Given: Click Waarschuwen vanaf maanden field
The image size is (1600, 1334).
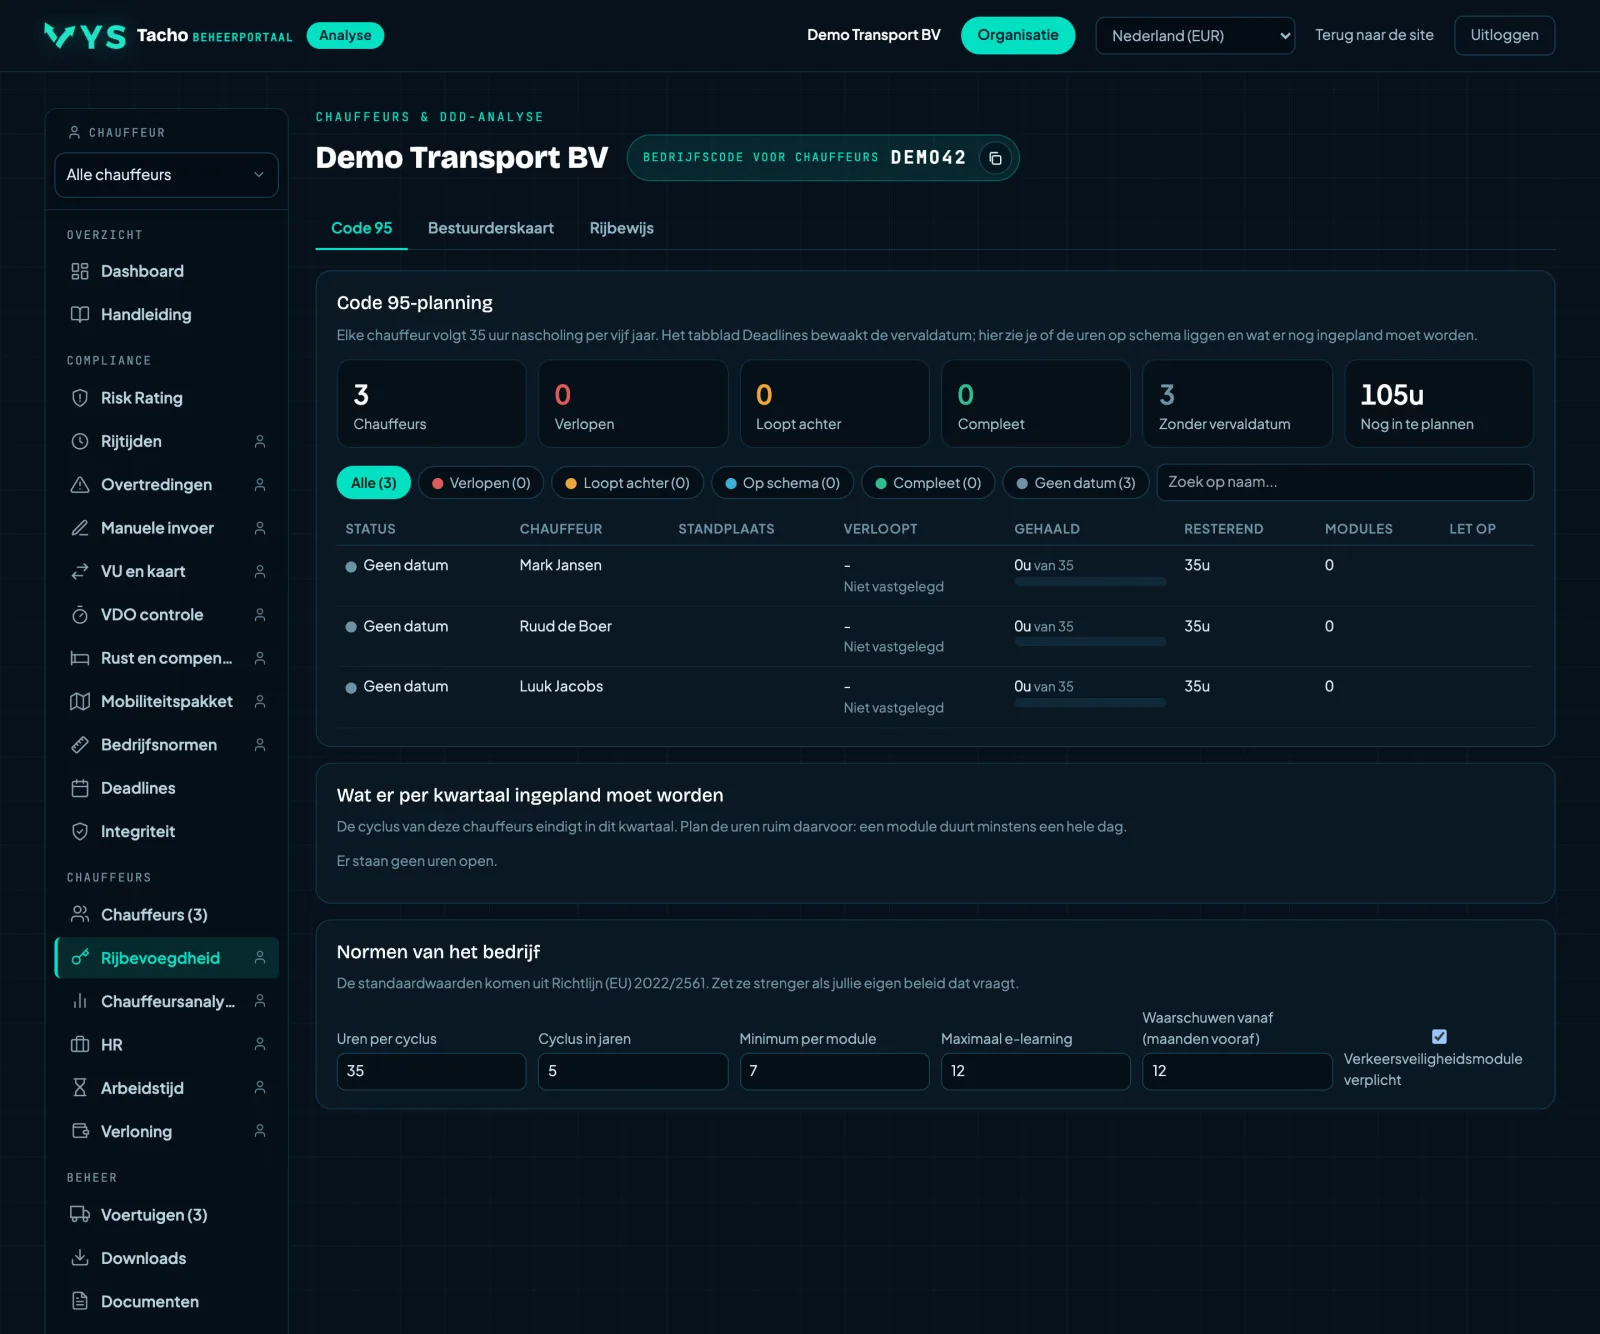Looking at the screenshot, I should (1237, 1071).
